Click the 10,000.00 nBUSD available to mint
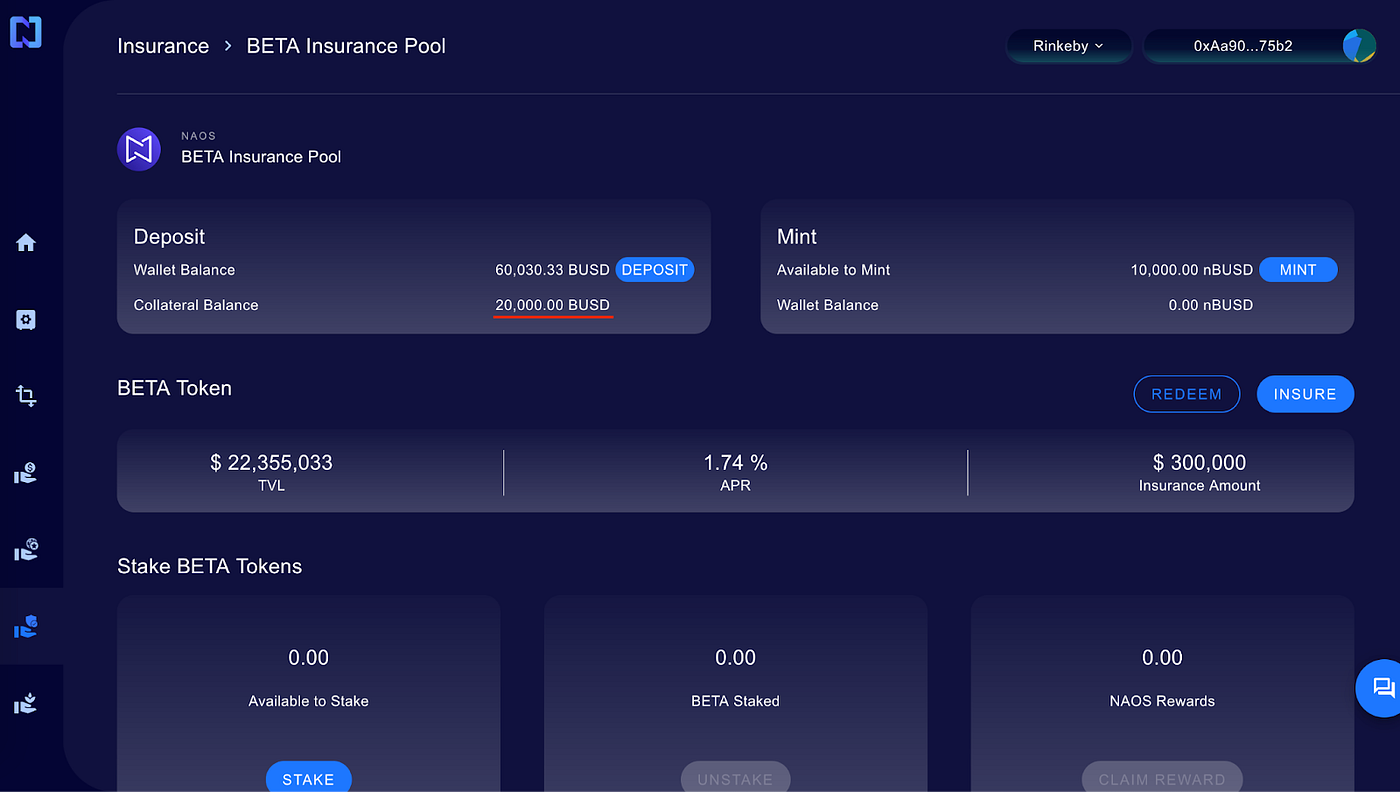Image resolution: width=1400 pixels, height=792 pixels. [1191, 270]
